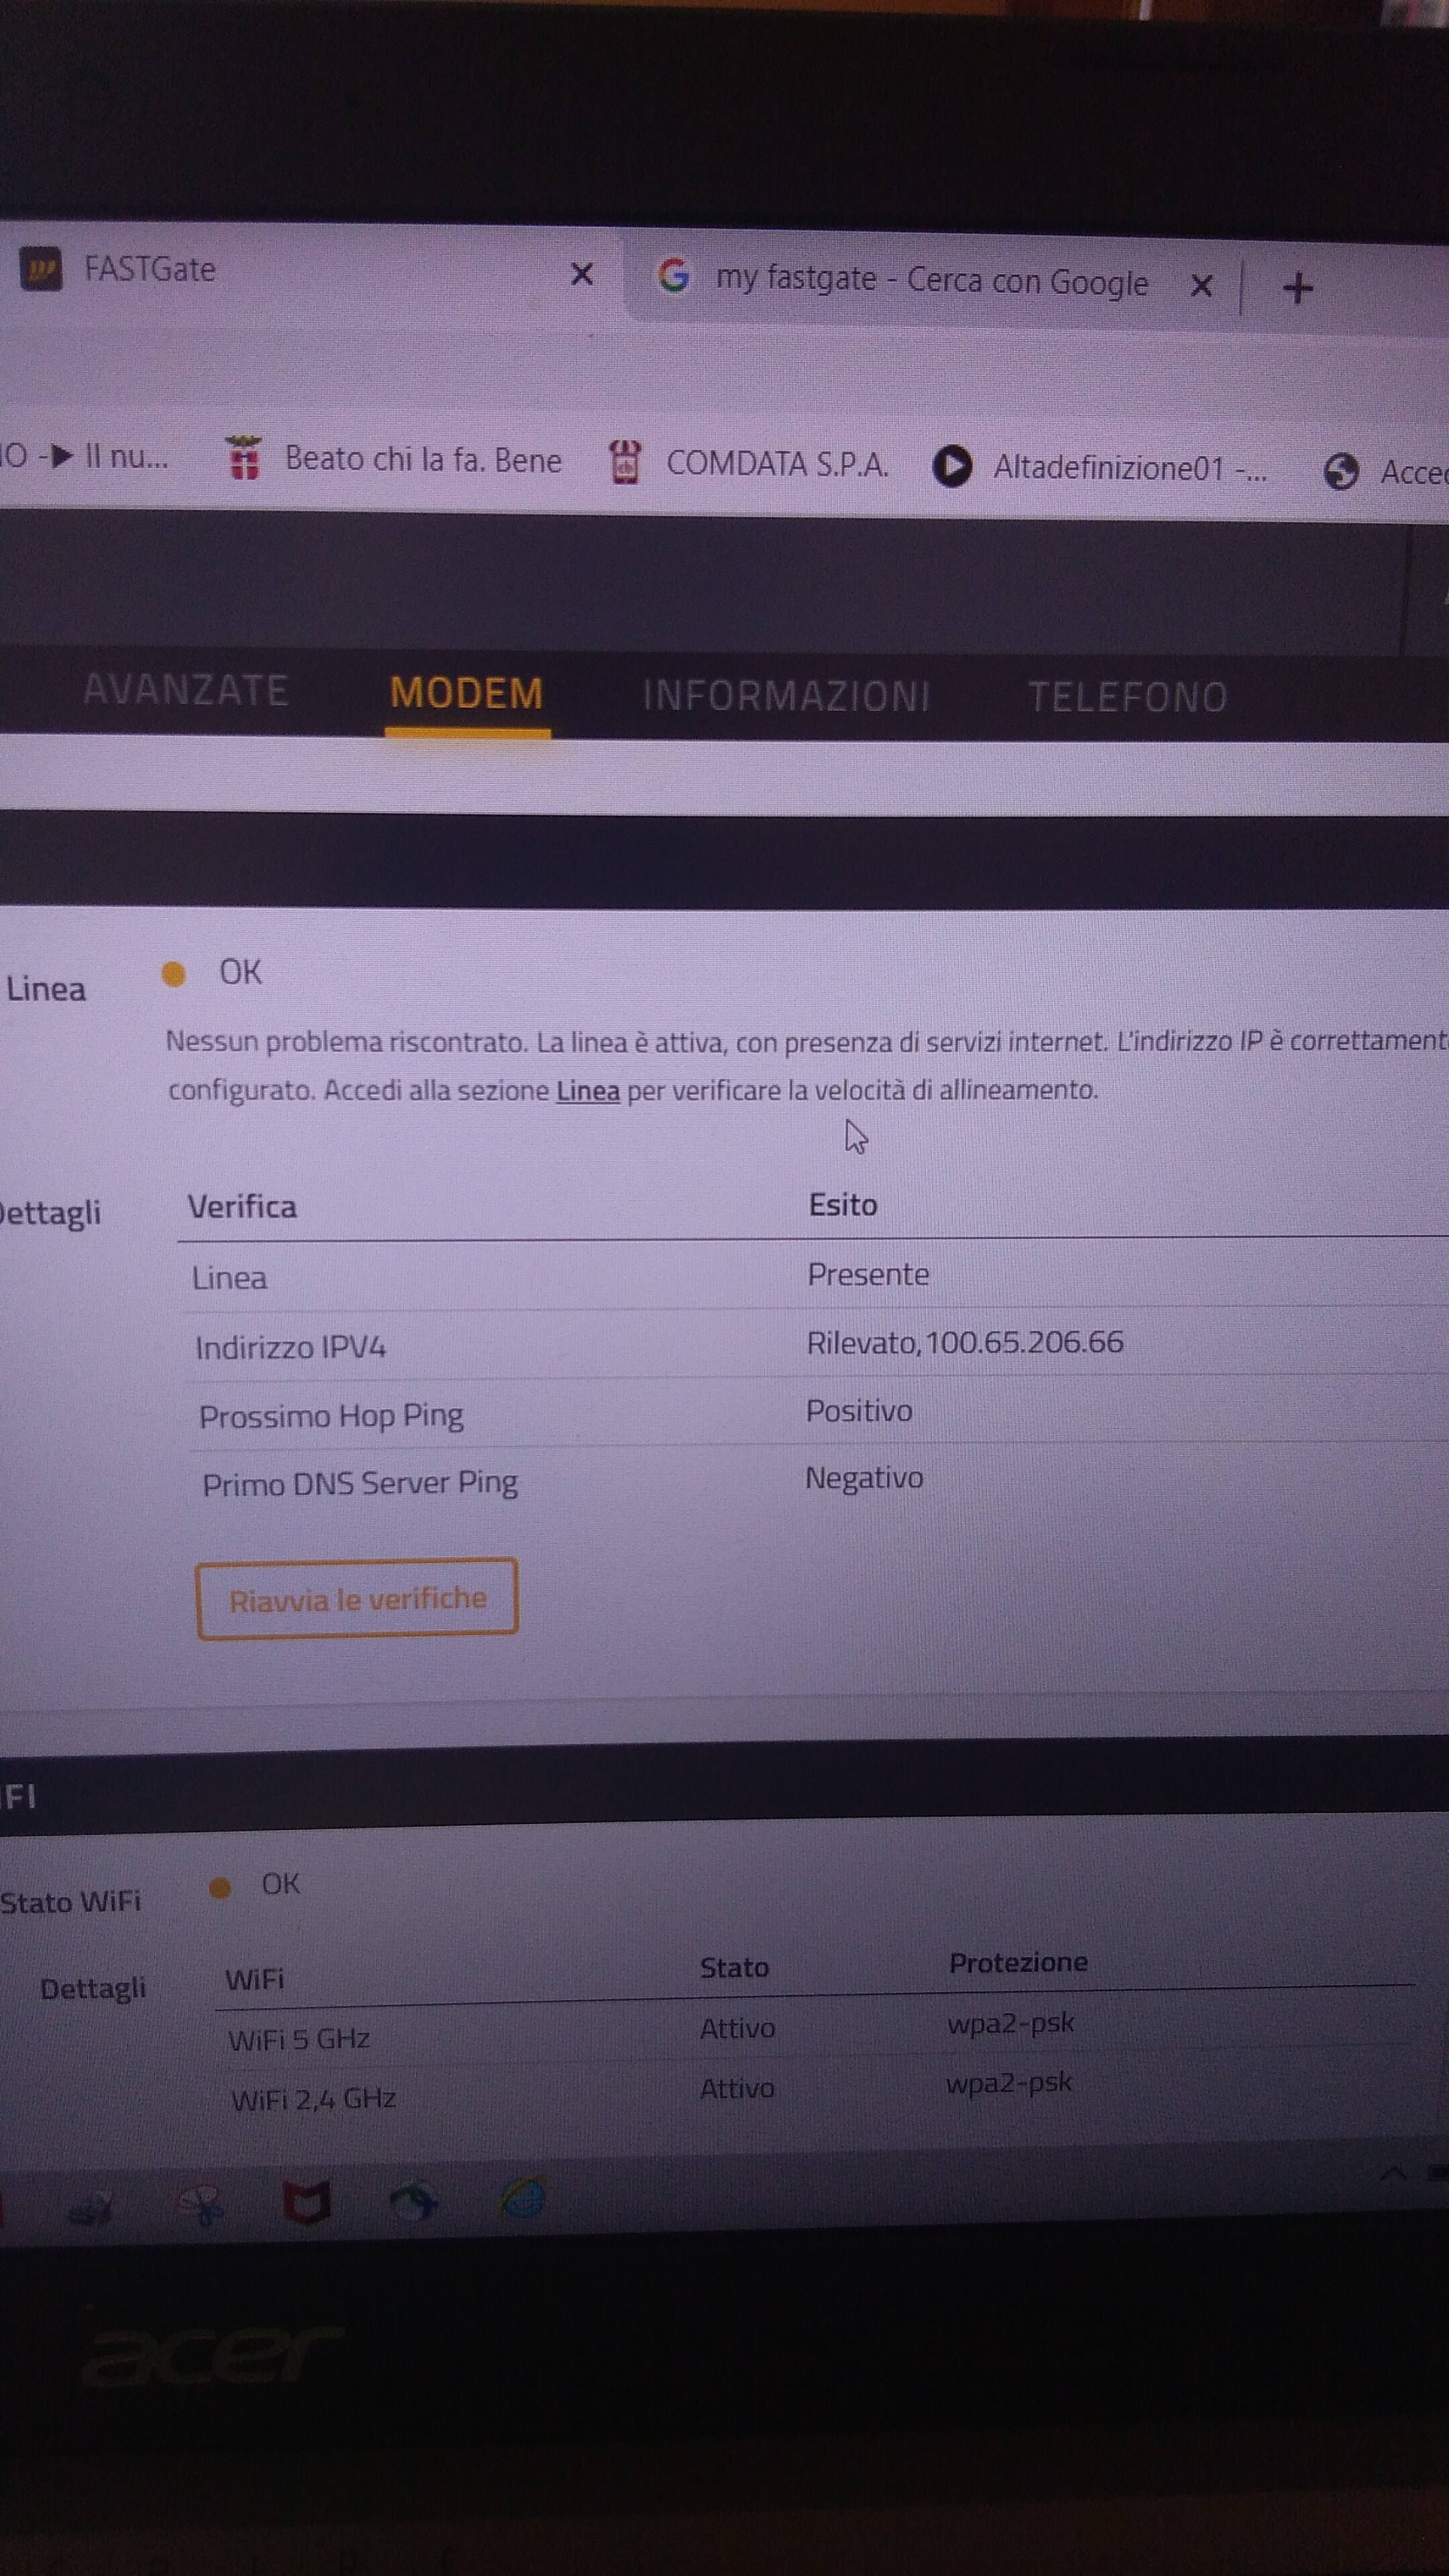Select the MODEM menu section

click(467, 693)
